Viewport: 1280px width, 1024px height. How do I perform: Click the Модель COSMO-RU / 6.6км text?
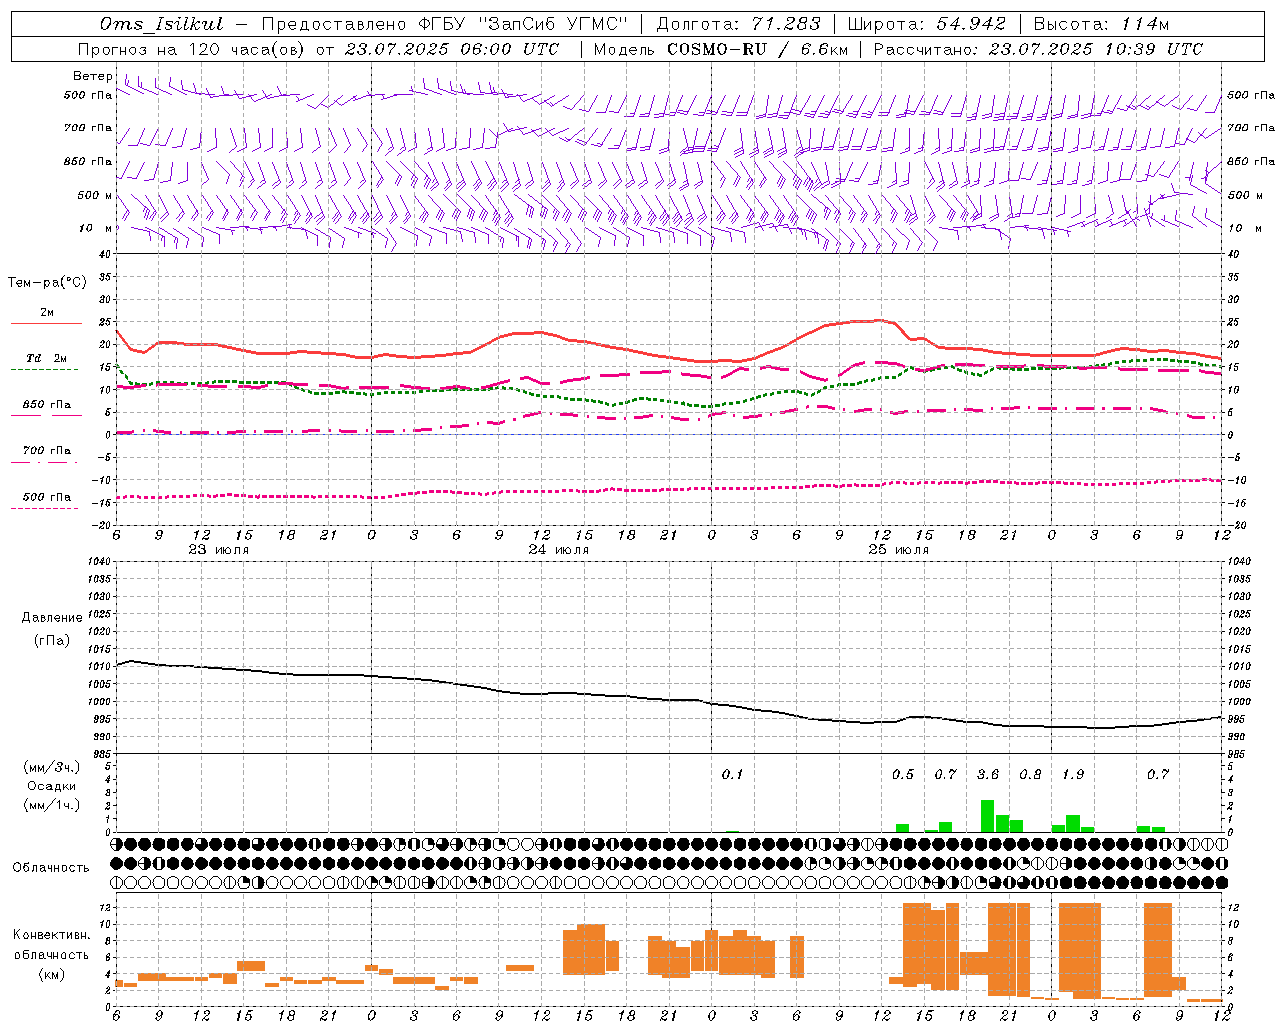pyautogui.click(x=720, y=49)
